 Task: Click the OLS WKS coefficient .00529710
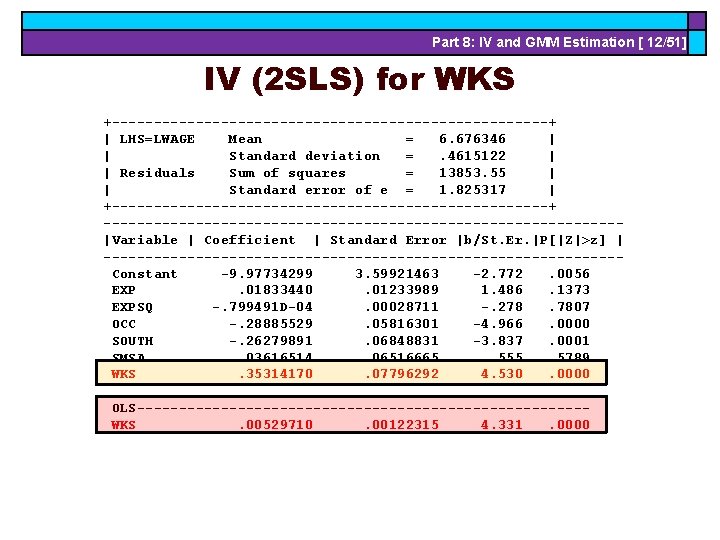click(276, 425)
